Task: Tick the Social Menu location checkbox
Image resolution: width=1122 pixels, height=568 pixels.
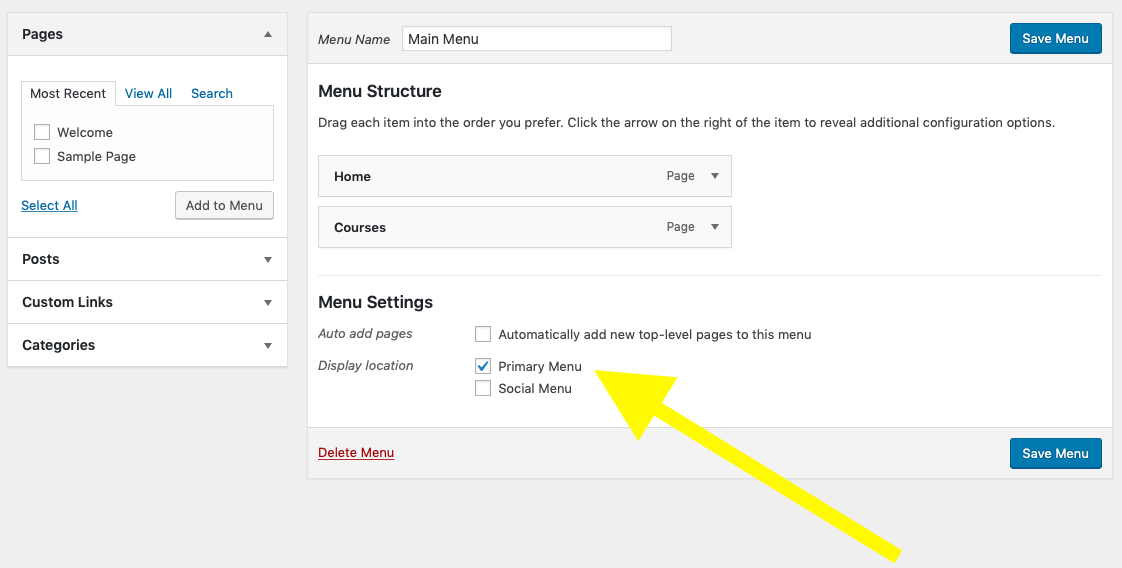Action: [484, 388]
